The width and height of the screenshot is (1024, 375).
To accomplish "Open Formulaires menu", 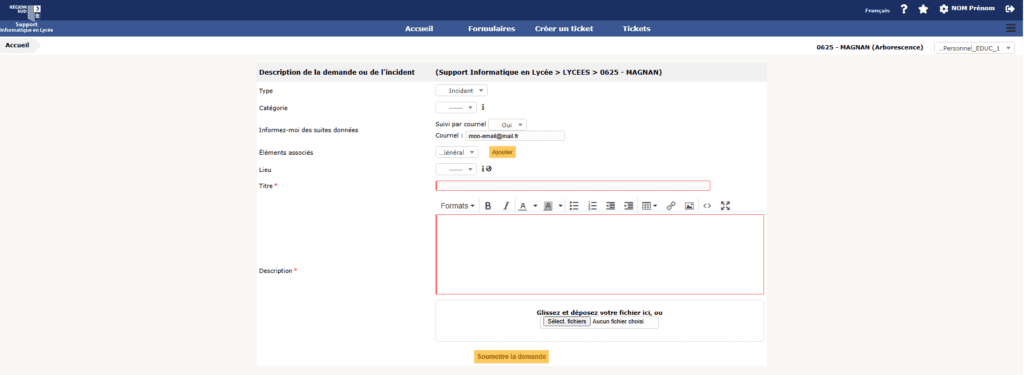I will pos(491,29).
